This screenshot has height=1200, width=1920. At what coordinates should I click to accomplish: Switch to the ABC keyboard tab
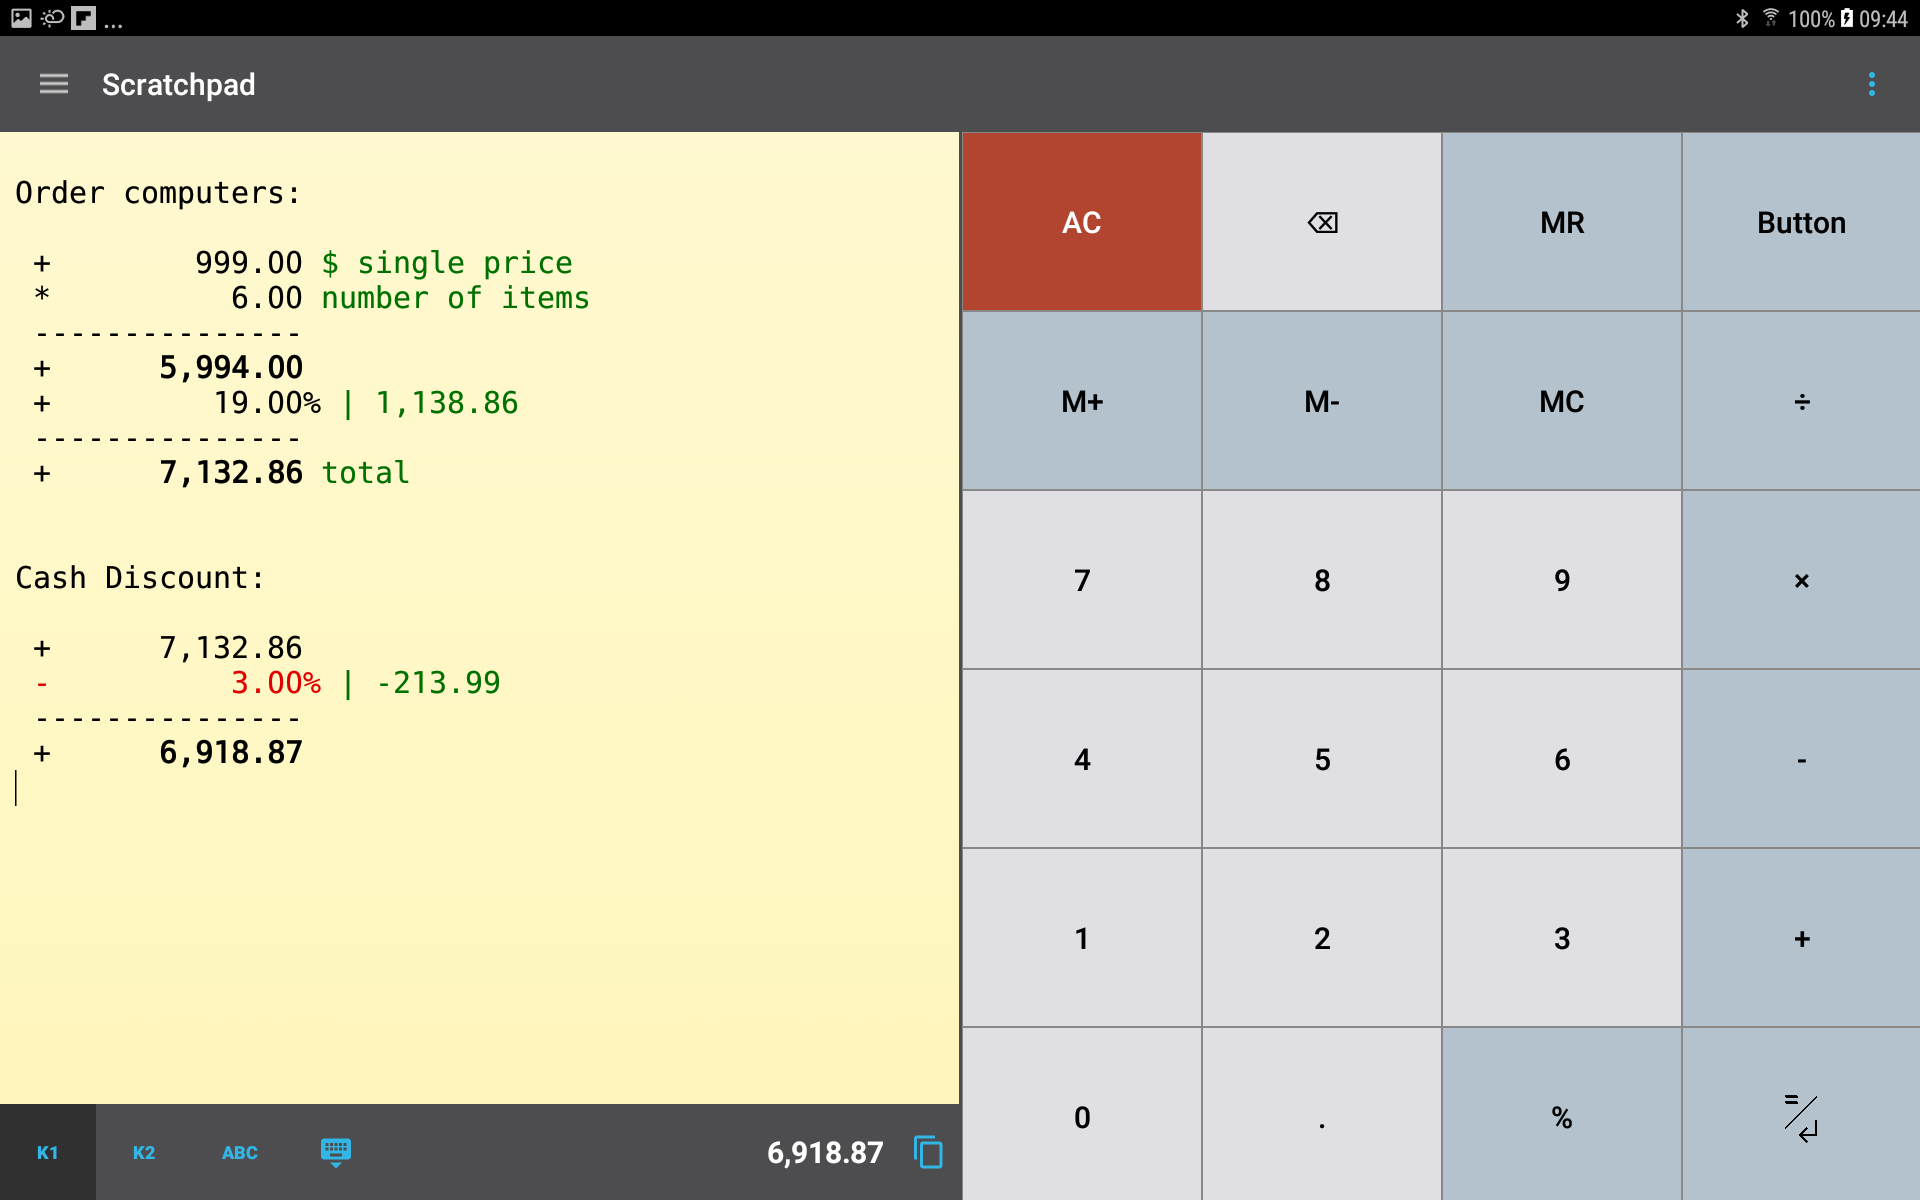coord(240,1152)
